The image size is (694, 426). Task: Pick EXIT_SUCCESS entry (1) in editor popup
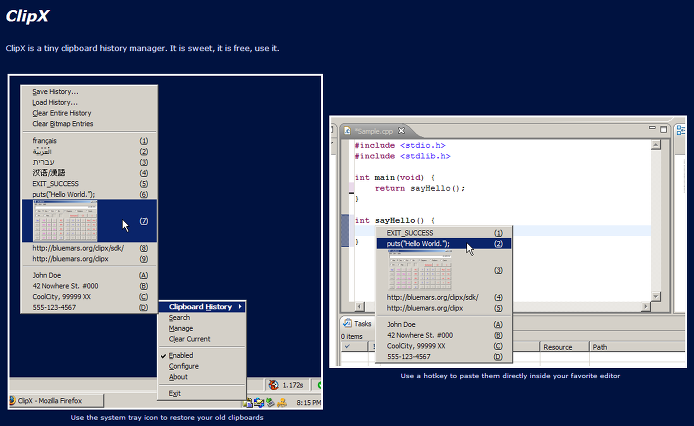click(444, 232)
